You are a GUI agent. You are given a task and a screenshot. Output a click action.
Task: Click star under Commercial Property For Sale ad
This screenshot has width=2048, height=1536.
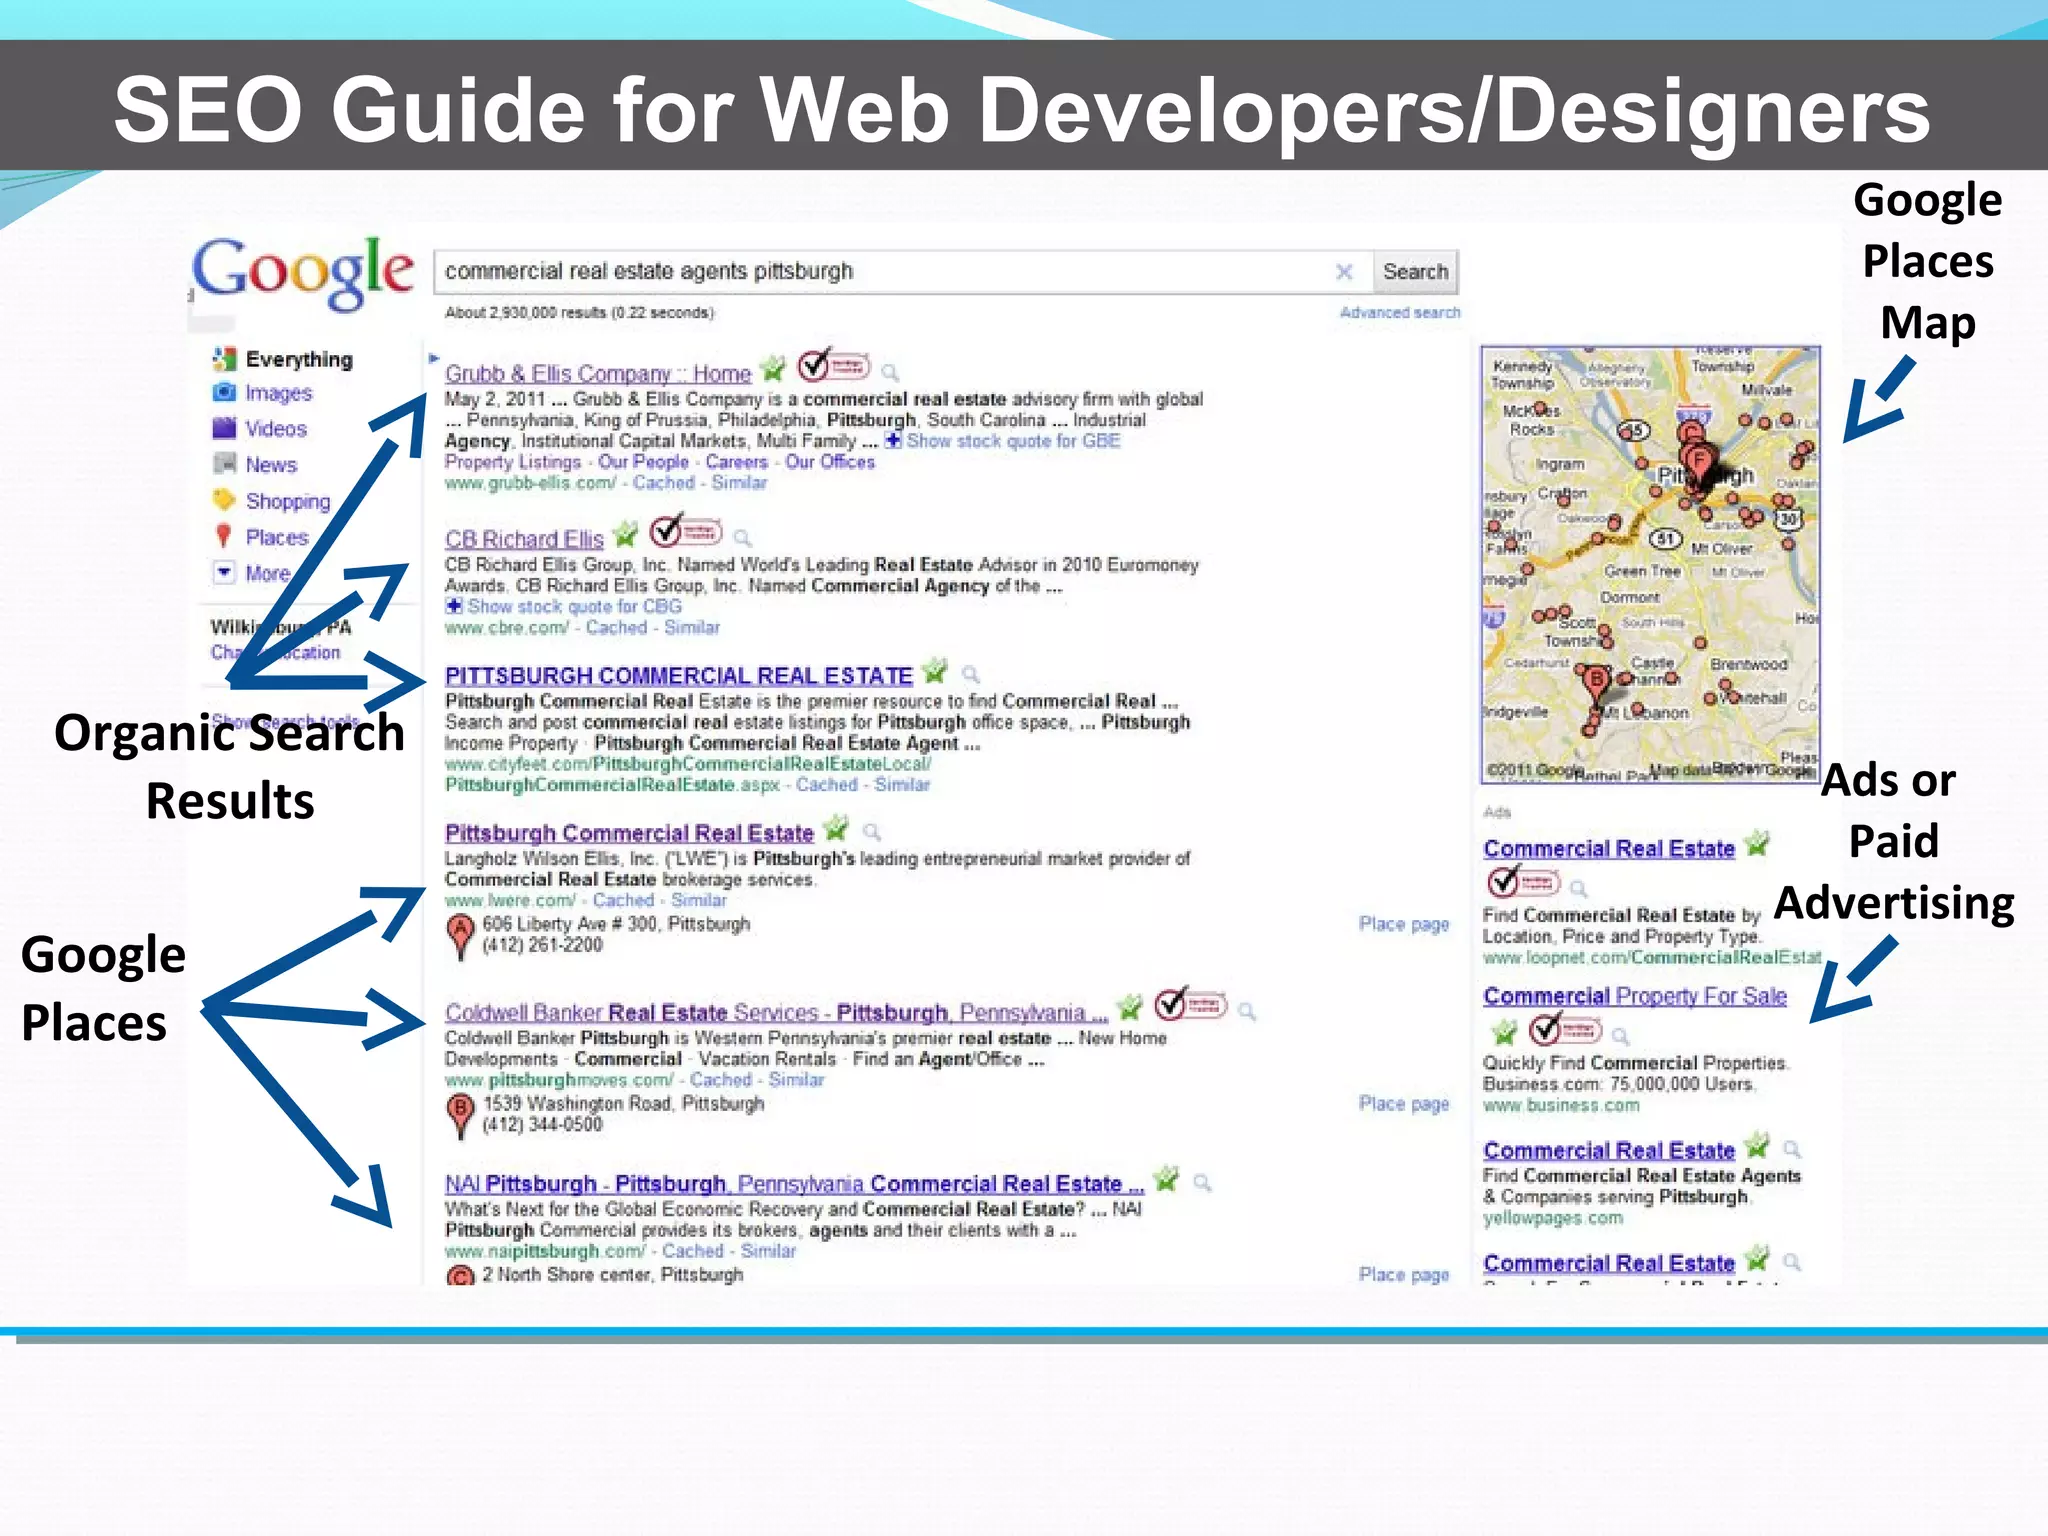click(1504, 1031)
